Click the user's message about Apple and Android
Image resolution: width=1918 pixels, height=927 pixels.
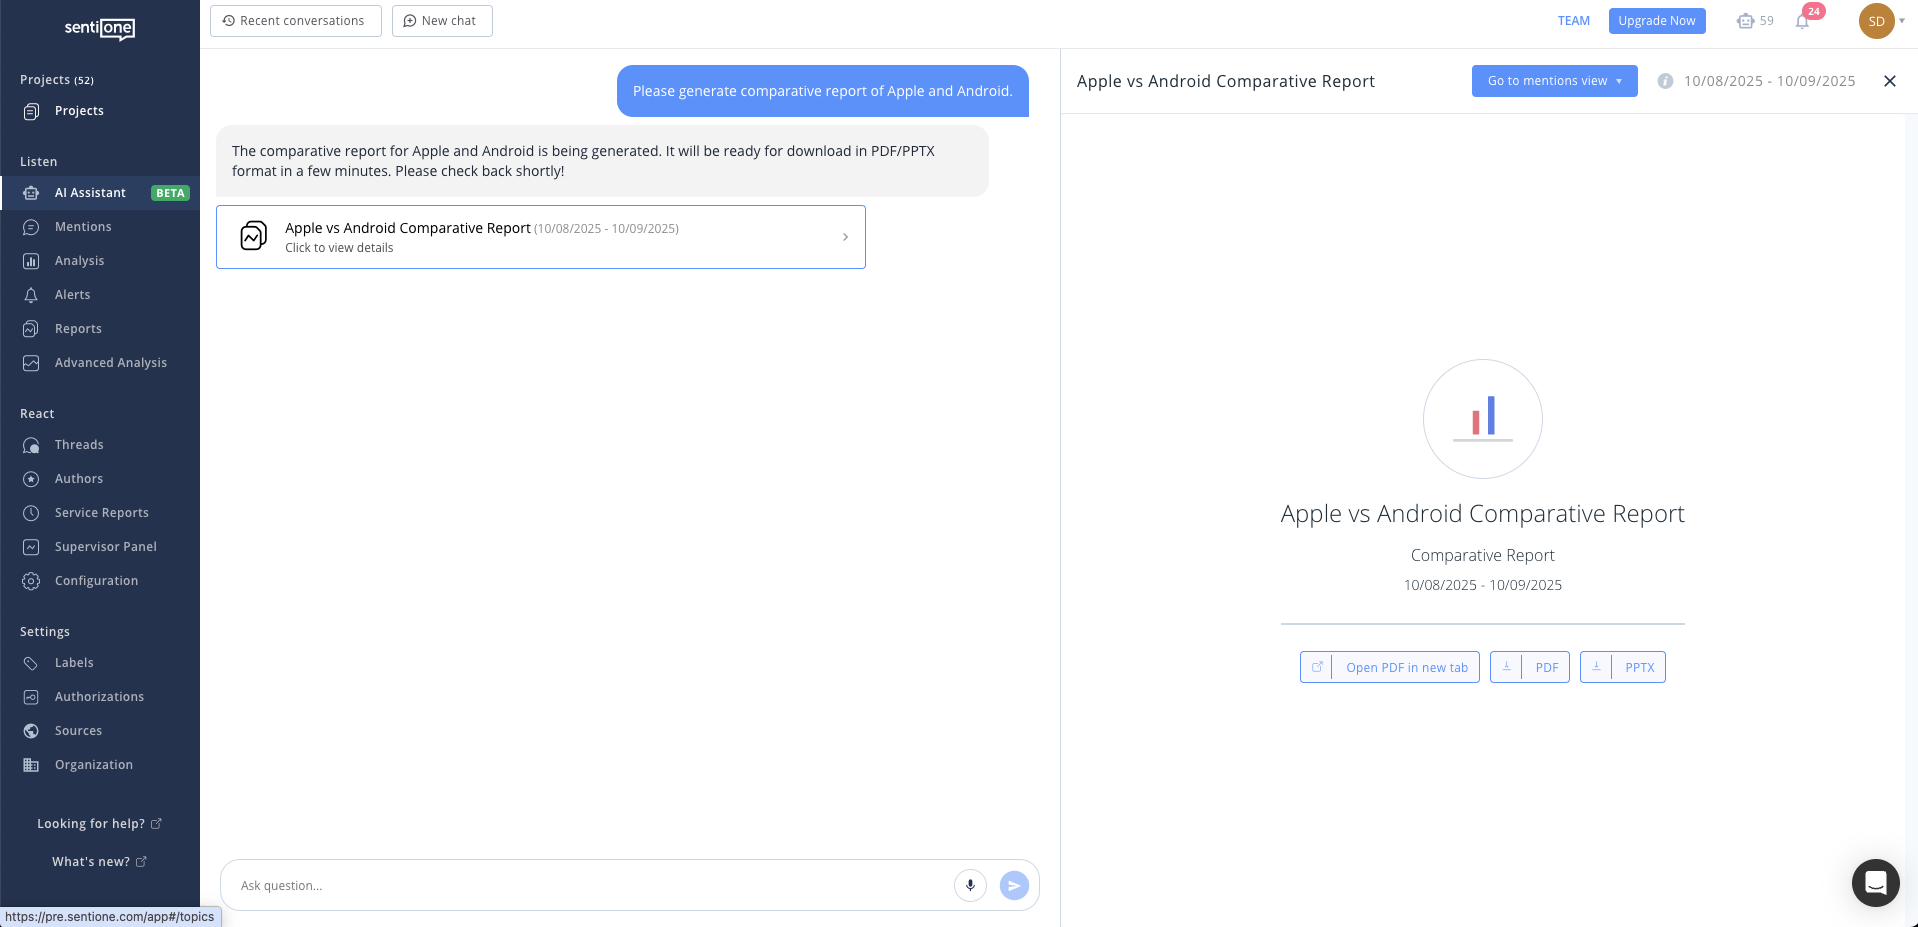[x=823, y=91]
